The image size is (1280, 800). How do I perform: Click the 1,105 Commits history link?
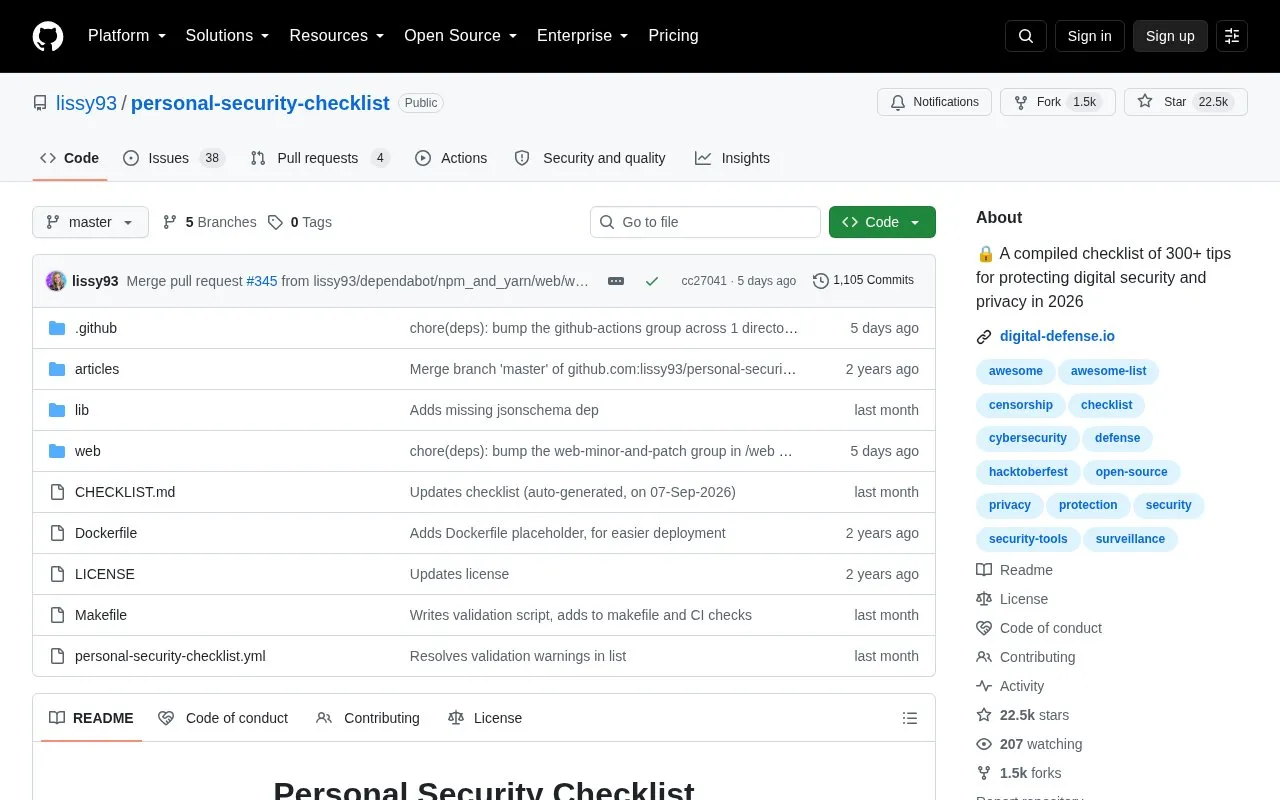(864, 280)
